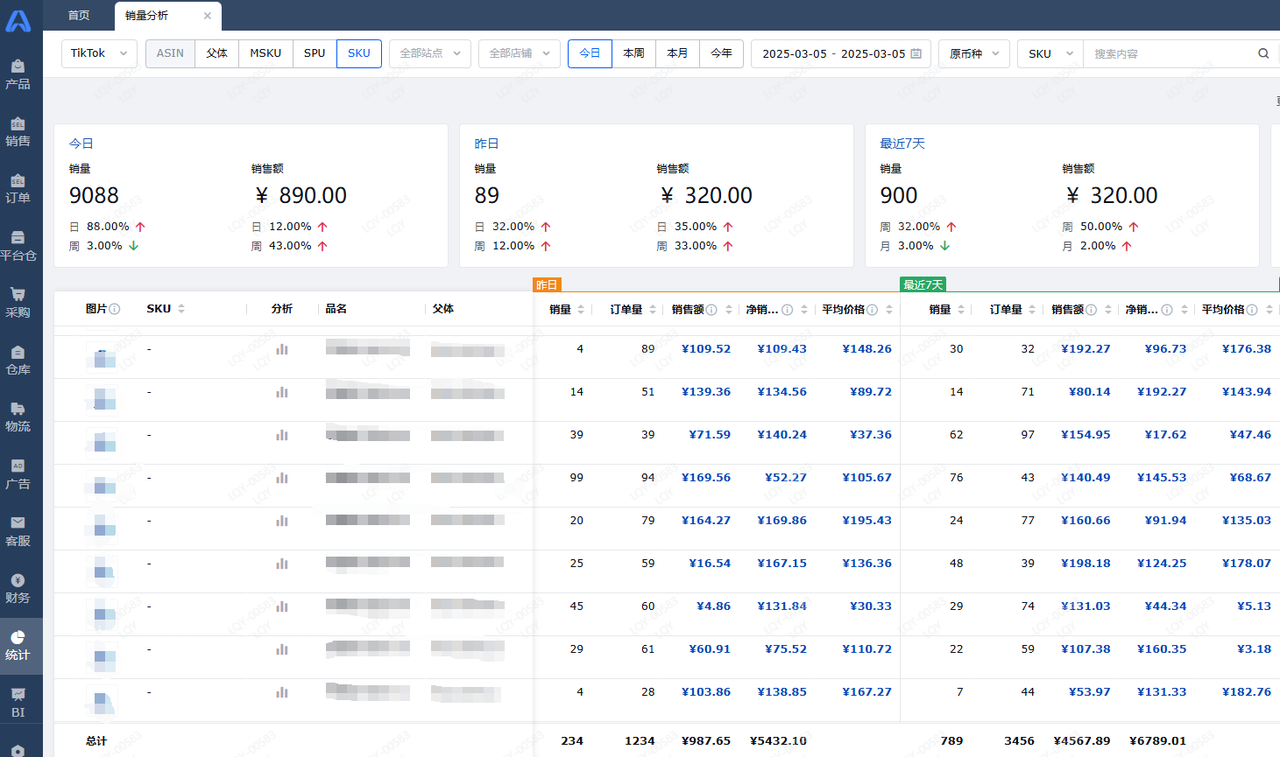Open the calendar icon in date range

coord(916,54)
